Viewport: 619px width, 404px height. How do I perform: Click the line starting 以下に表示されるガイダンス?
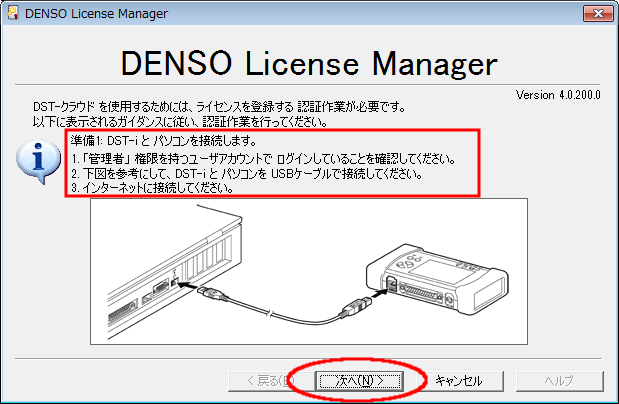tap(180, 121)
